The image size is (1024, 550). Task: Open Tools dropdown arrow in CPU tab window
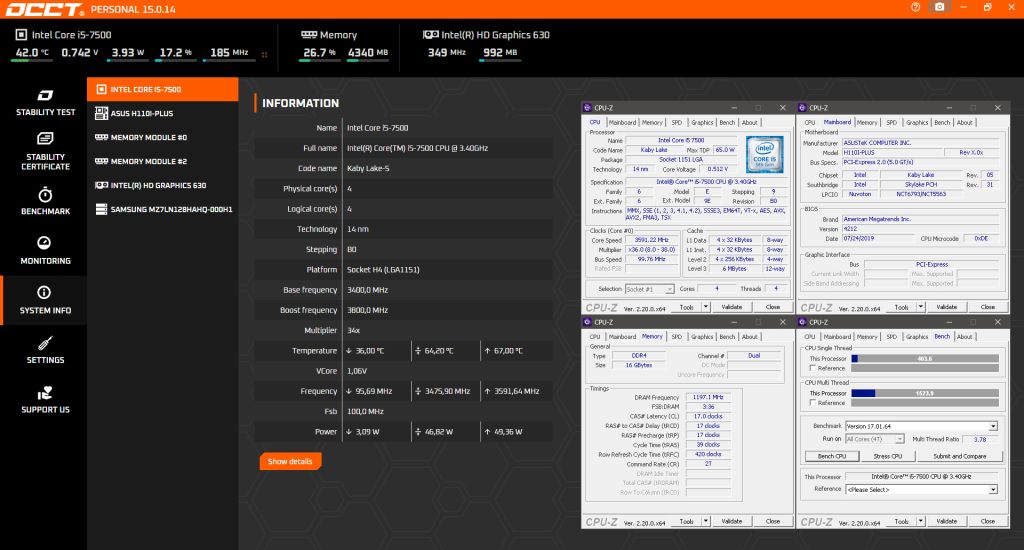click(x=706, y=307)
